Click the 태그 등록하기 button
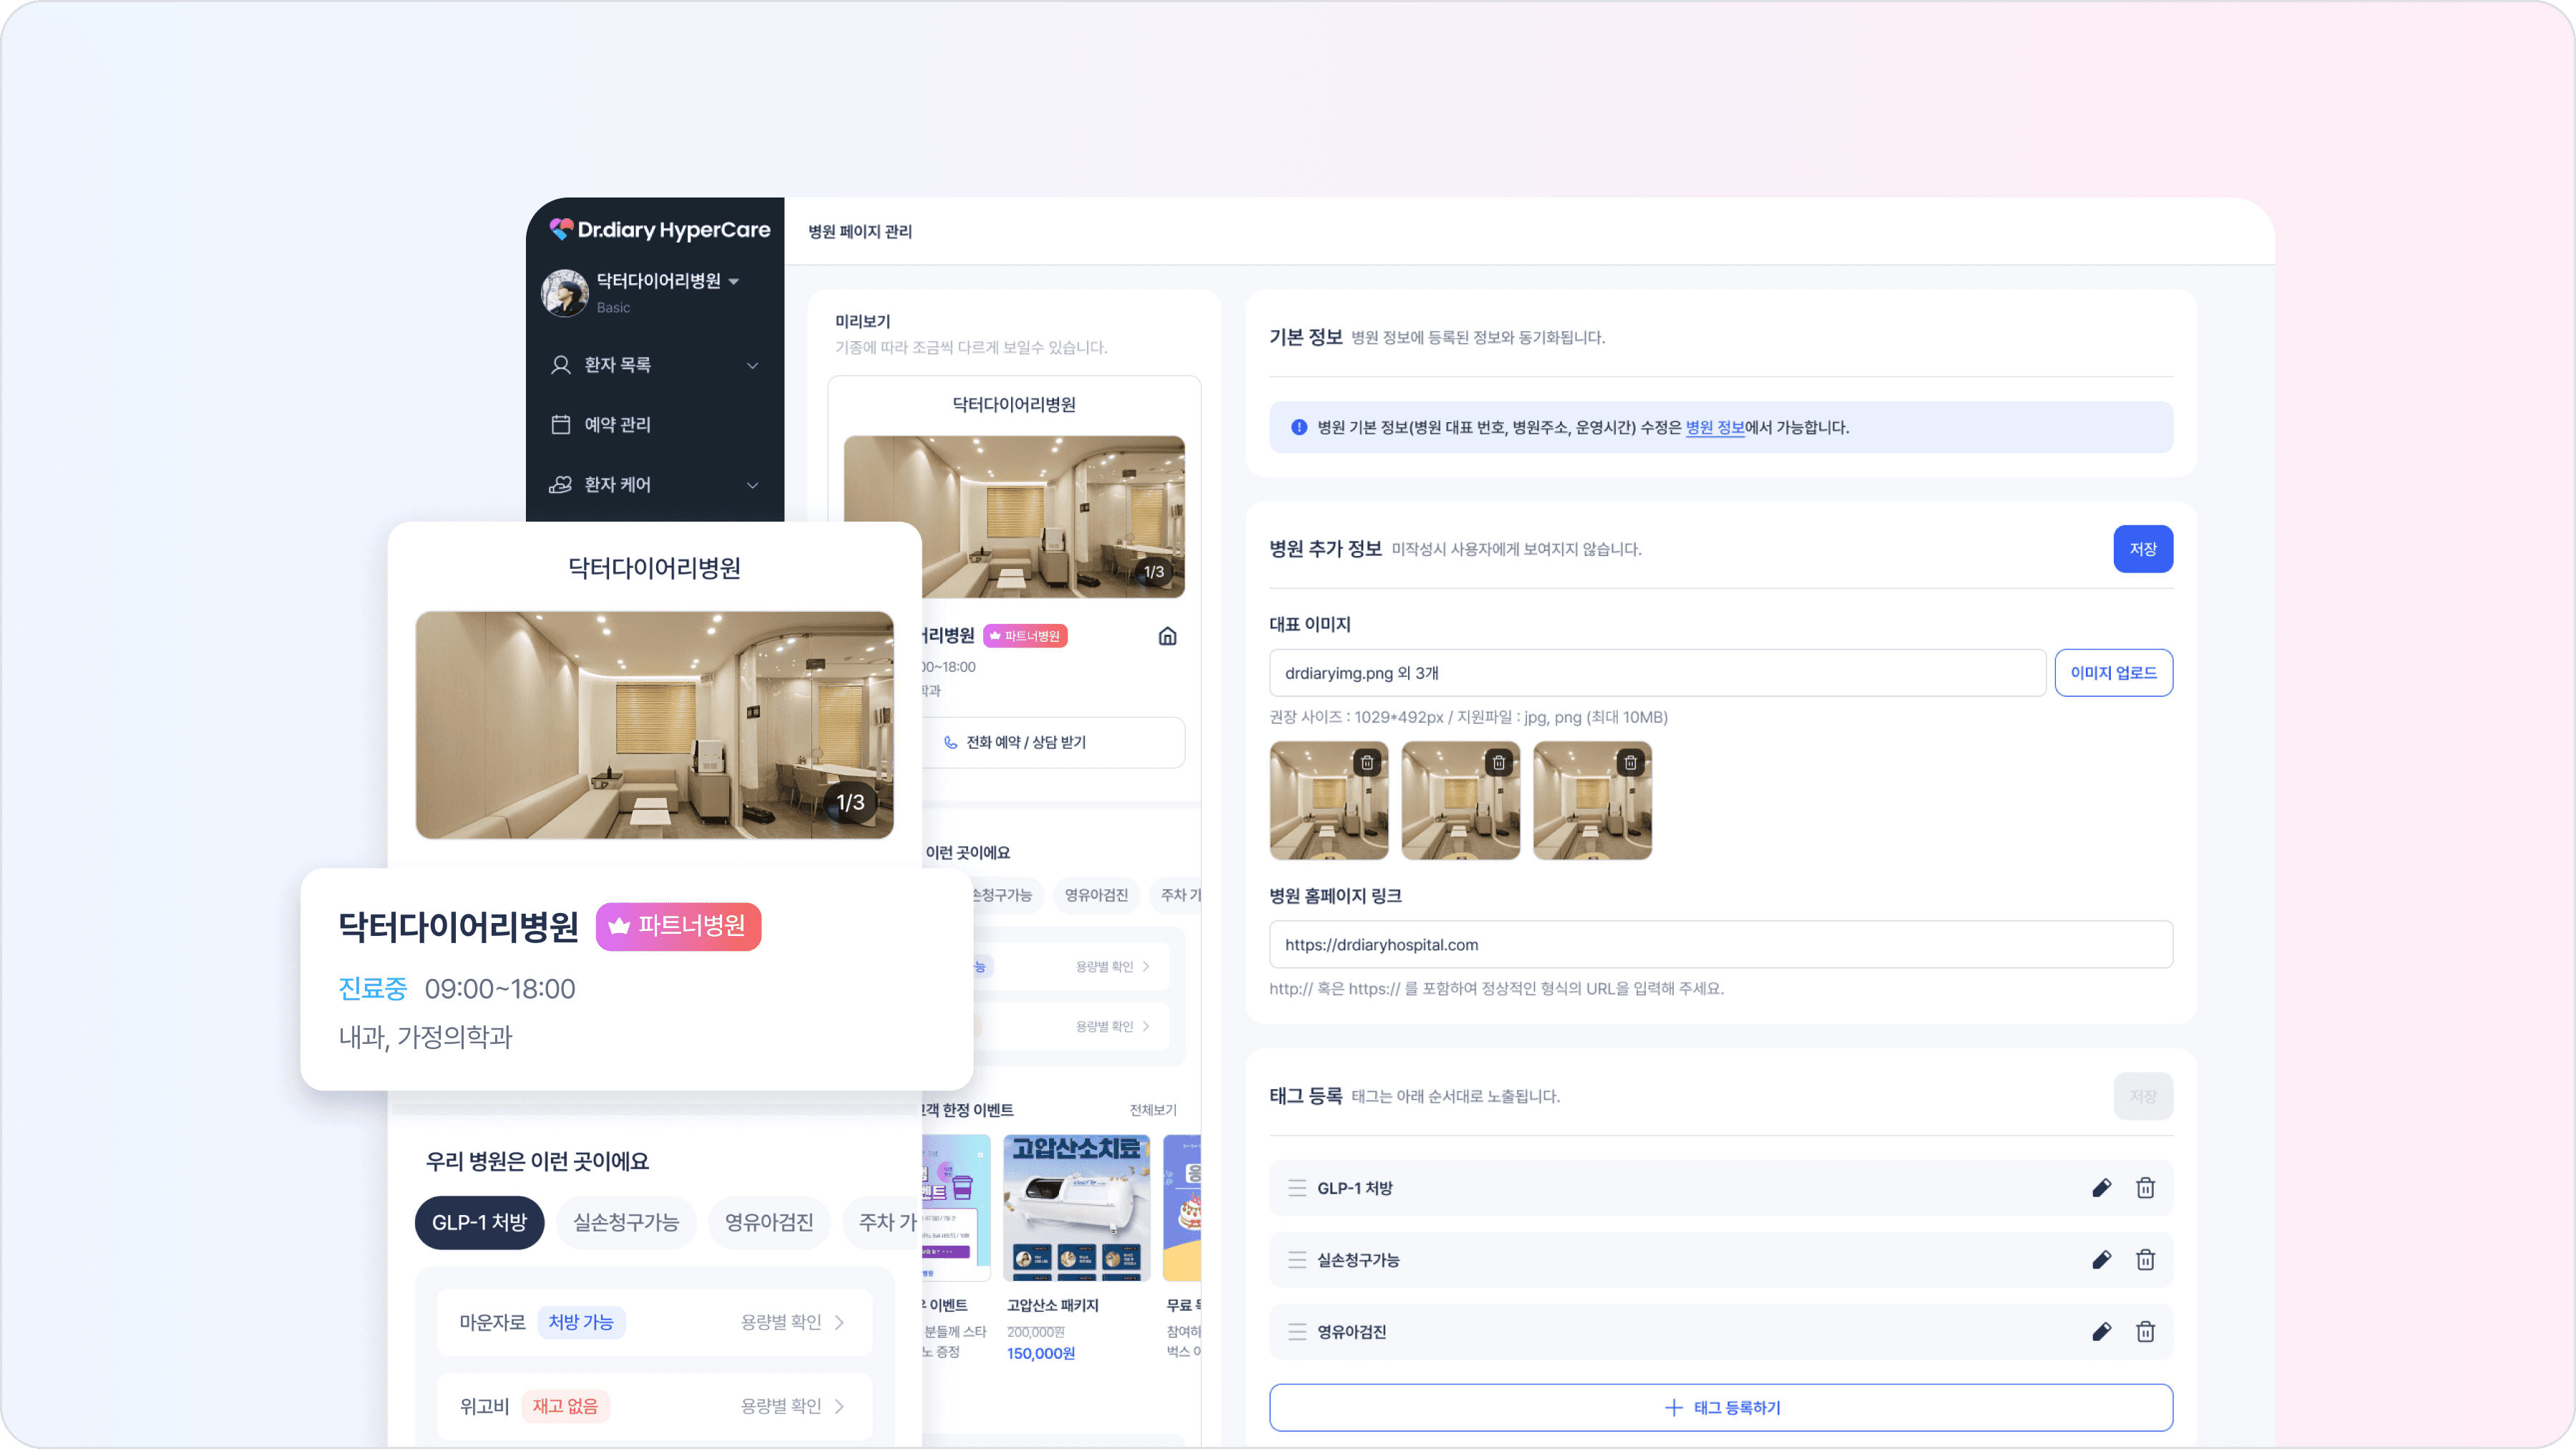The height and width of the screenshot is (1449, 2576). (x=1721, y=1408)
